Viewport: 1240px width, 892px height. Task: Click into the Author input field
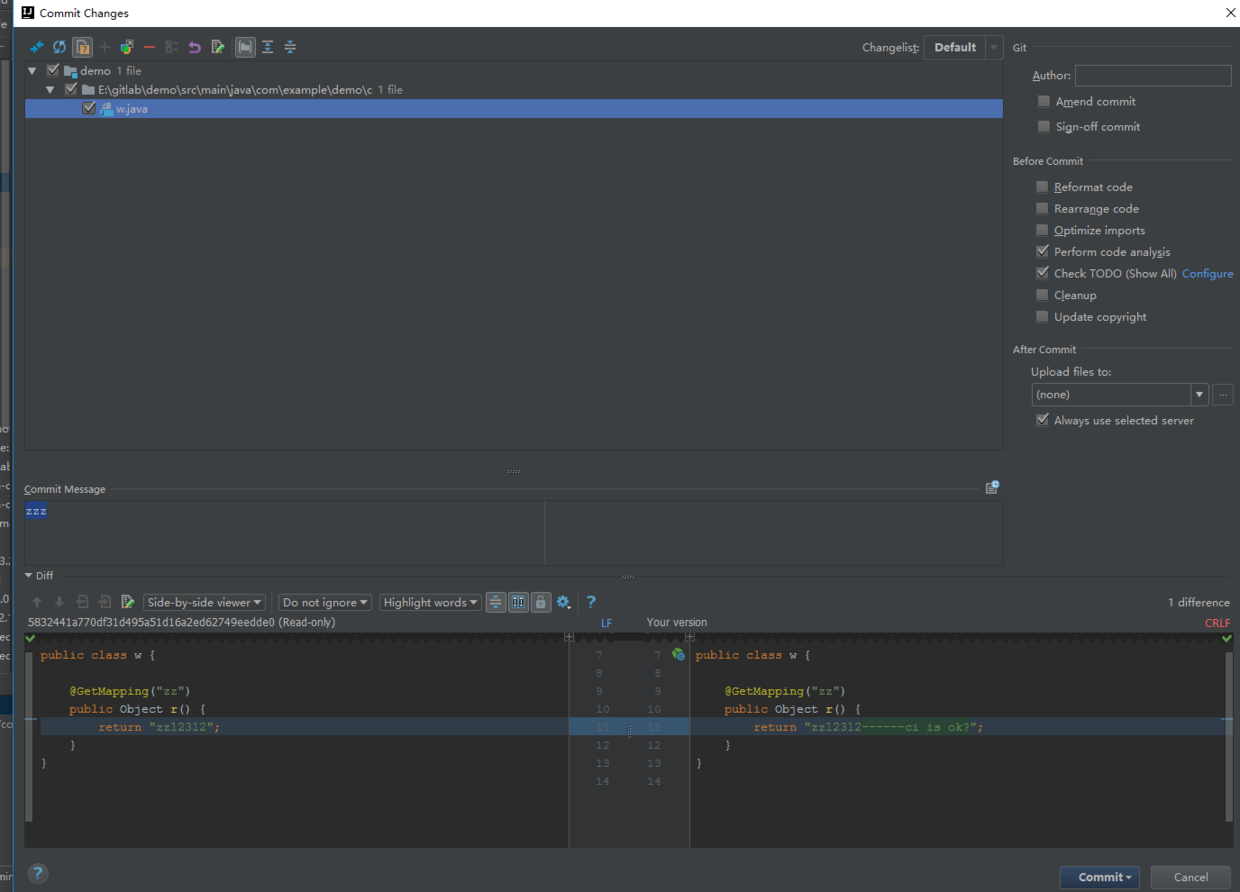click(1153, 76)
